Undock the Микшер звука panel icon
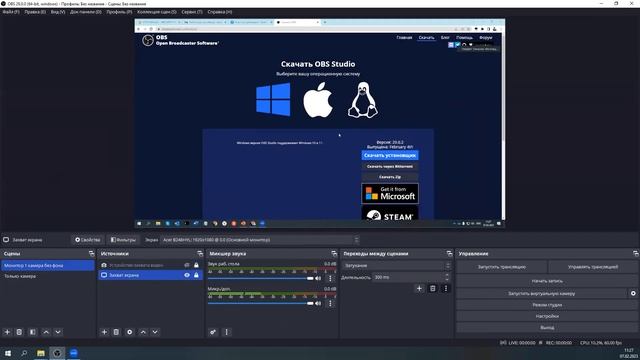Image resolution: width=640 pixels, height=360 pixels. [x=334, y=253]
